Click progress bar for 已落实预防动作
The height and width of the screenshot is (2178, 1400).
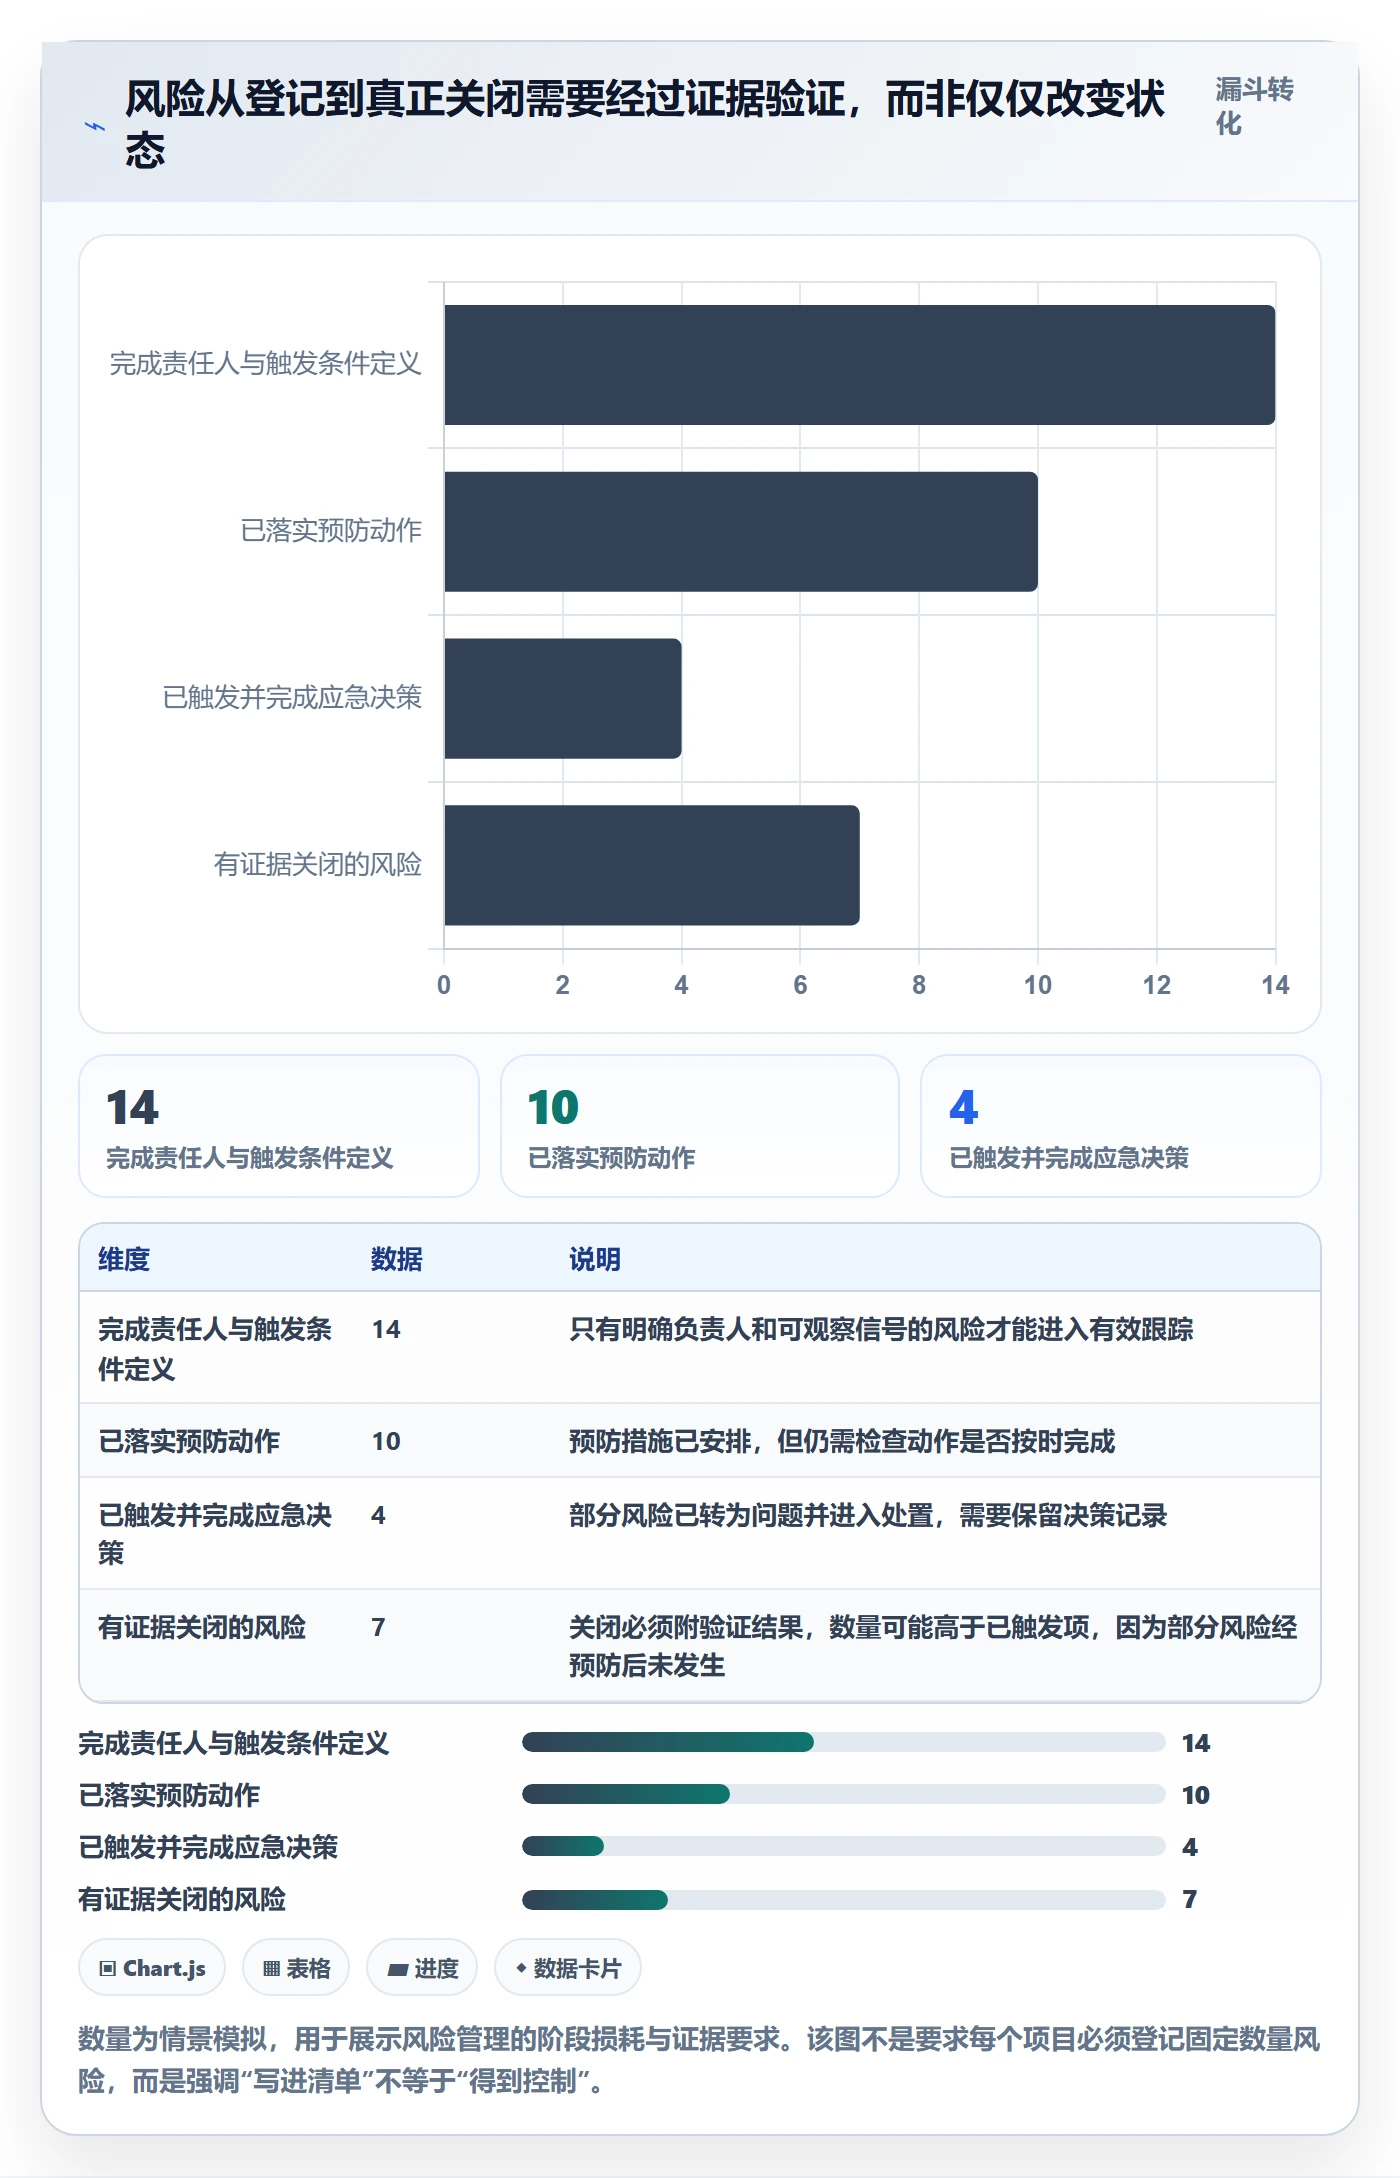tap(844, 1794)
